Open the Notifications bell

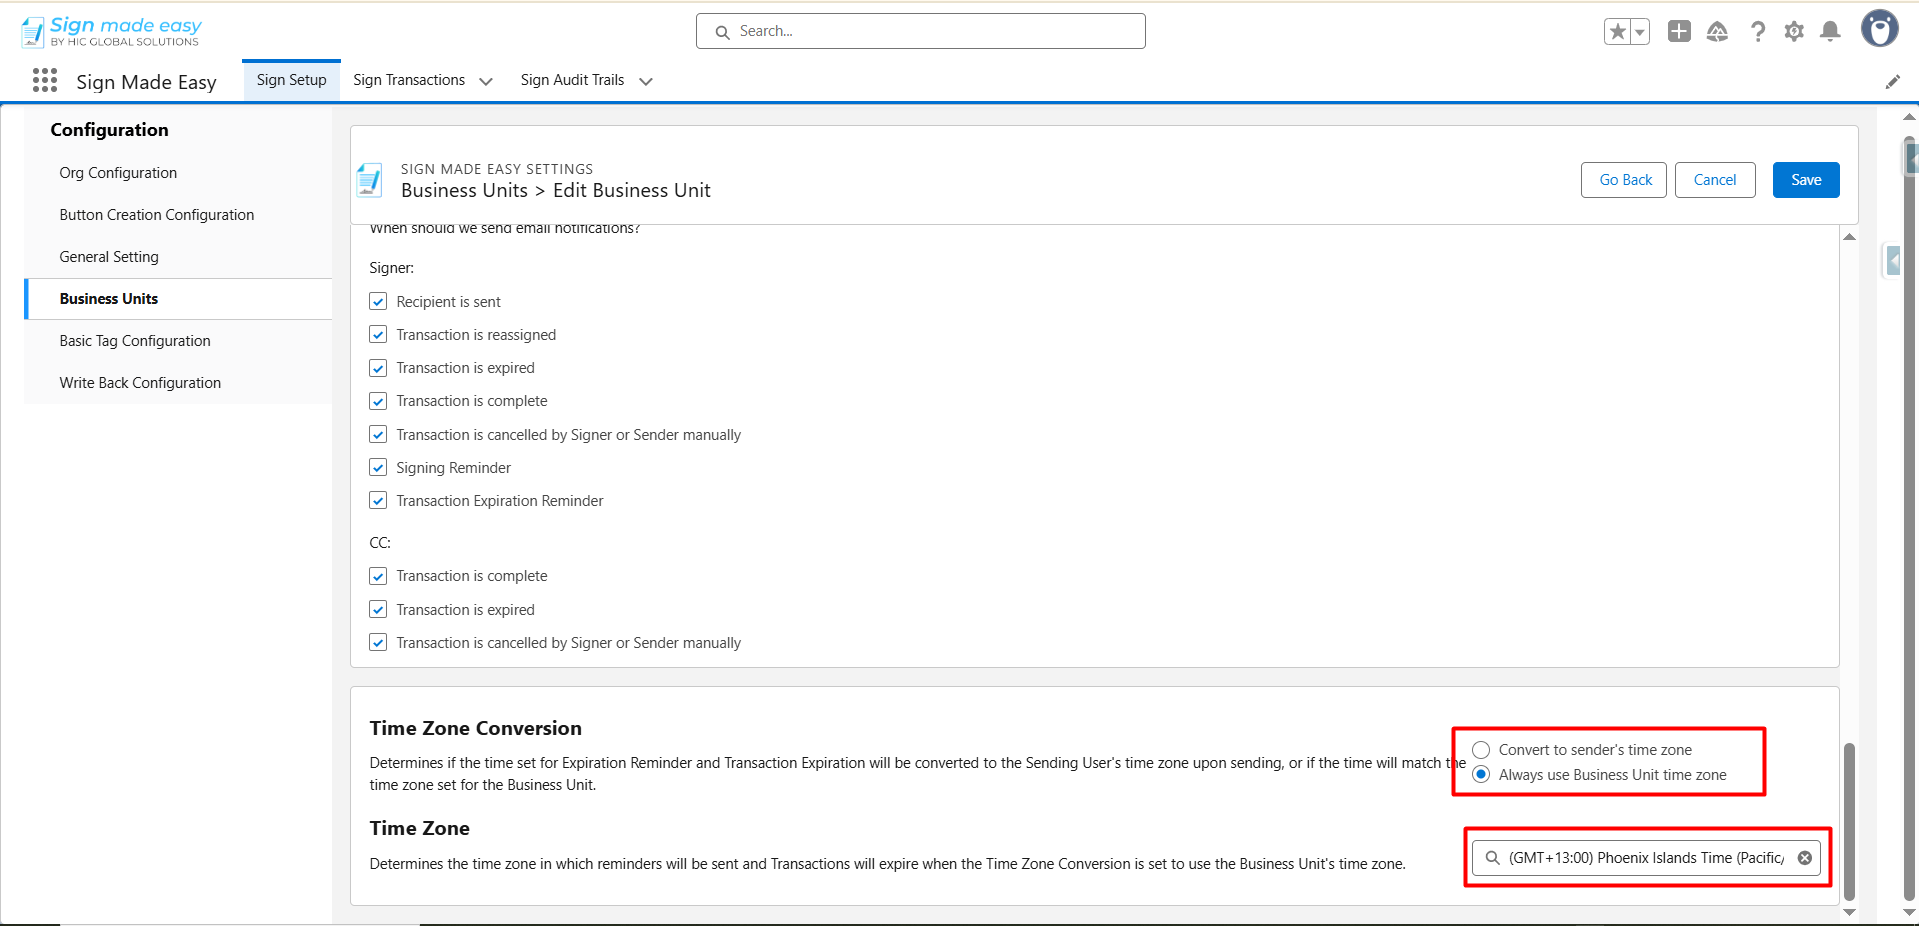[x=1830, y=32]
